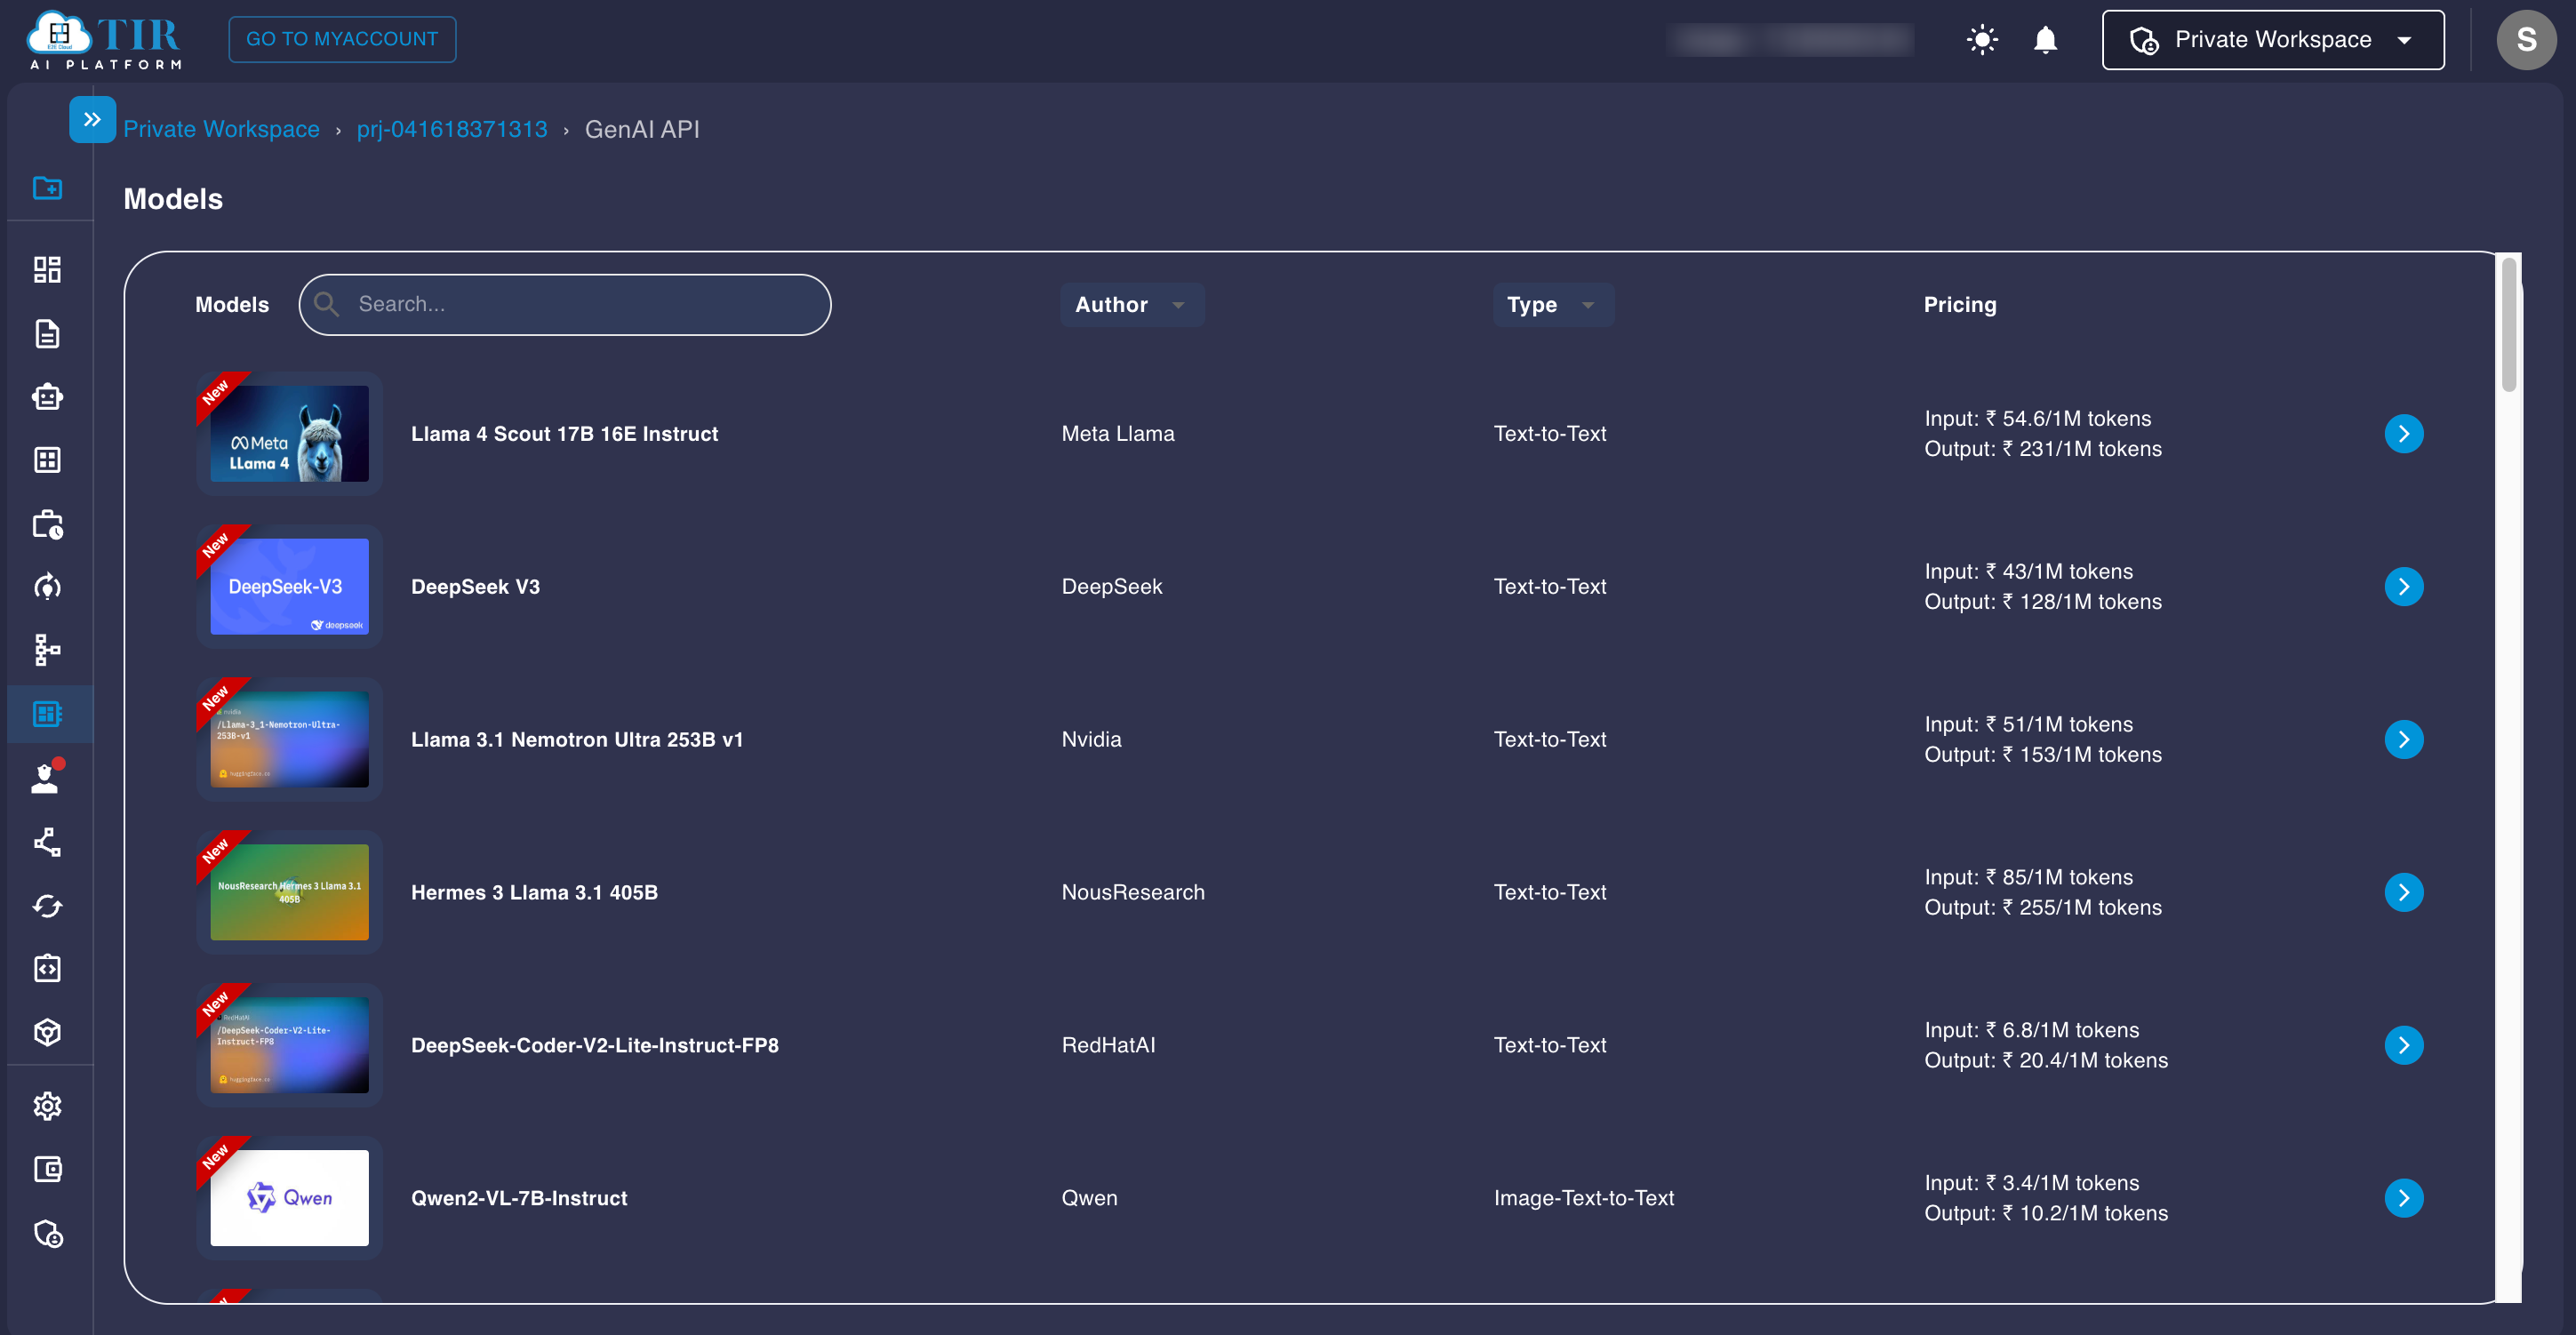This screenshot has width=2576, height=1335.
Task: Open the code brackets icon in sidebar
Action: point(47,969)
